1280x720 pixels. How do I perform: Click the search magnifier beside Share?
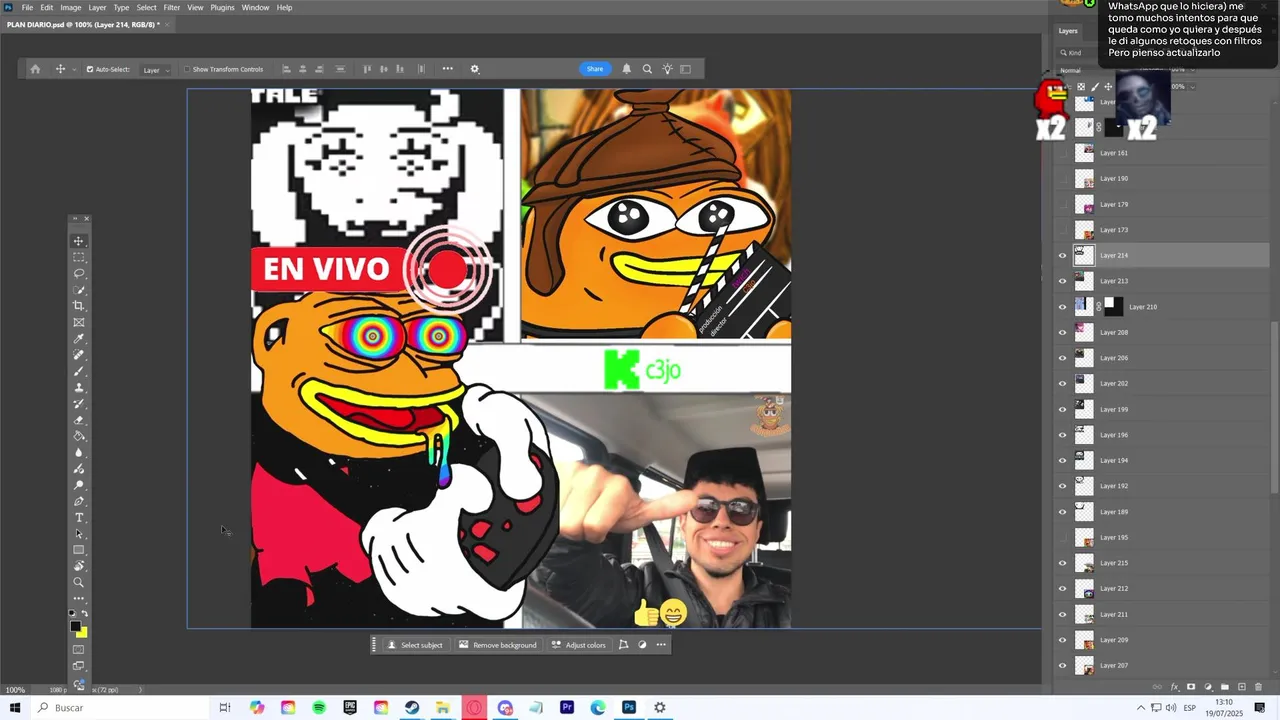pos(647,69)
